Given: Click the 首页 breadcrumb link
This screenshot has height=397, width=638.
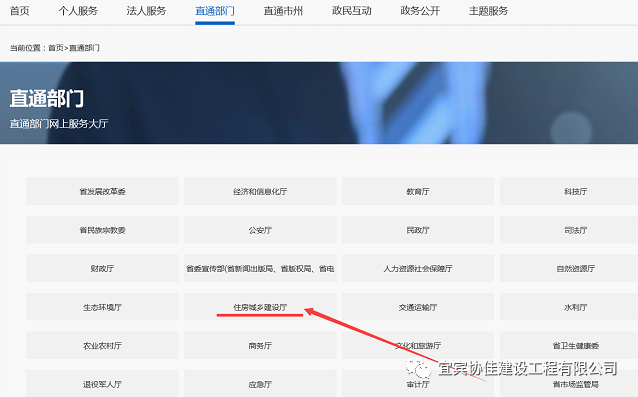Looking at the screenshot, I should click(56, 48).
